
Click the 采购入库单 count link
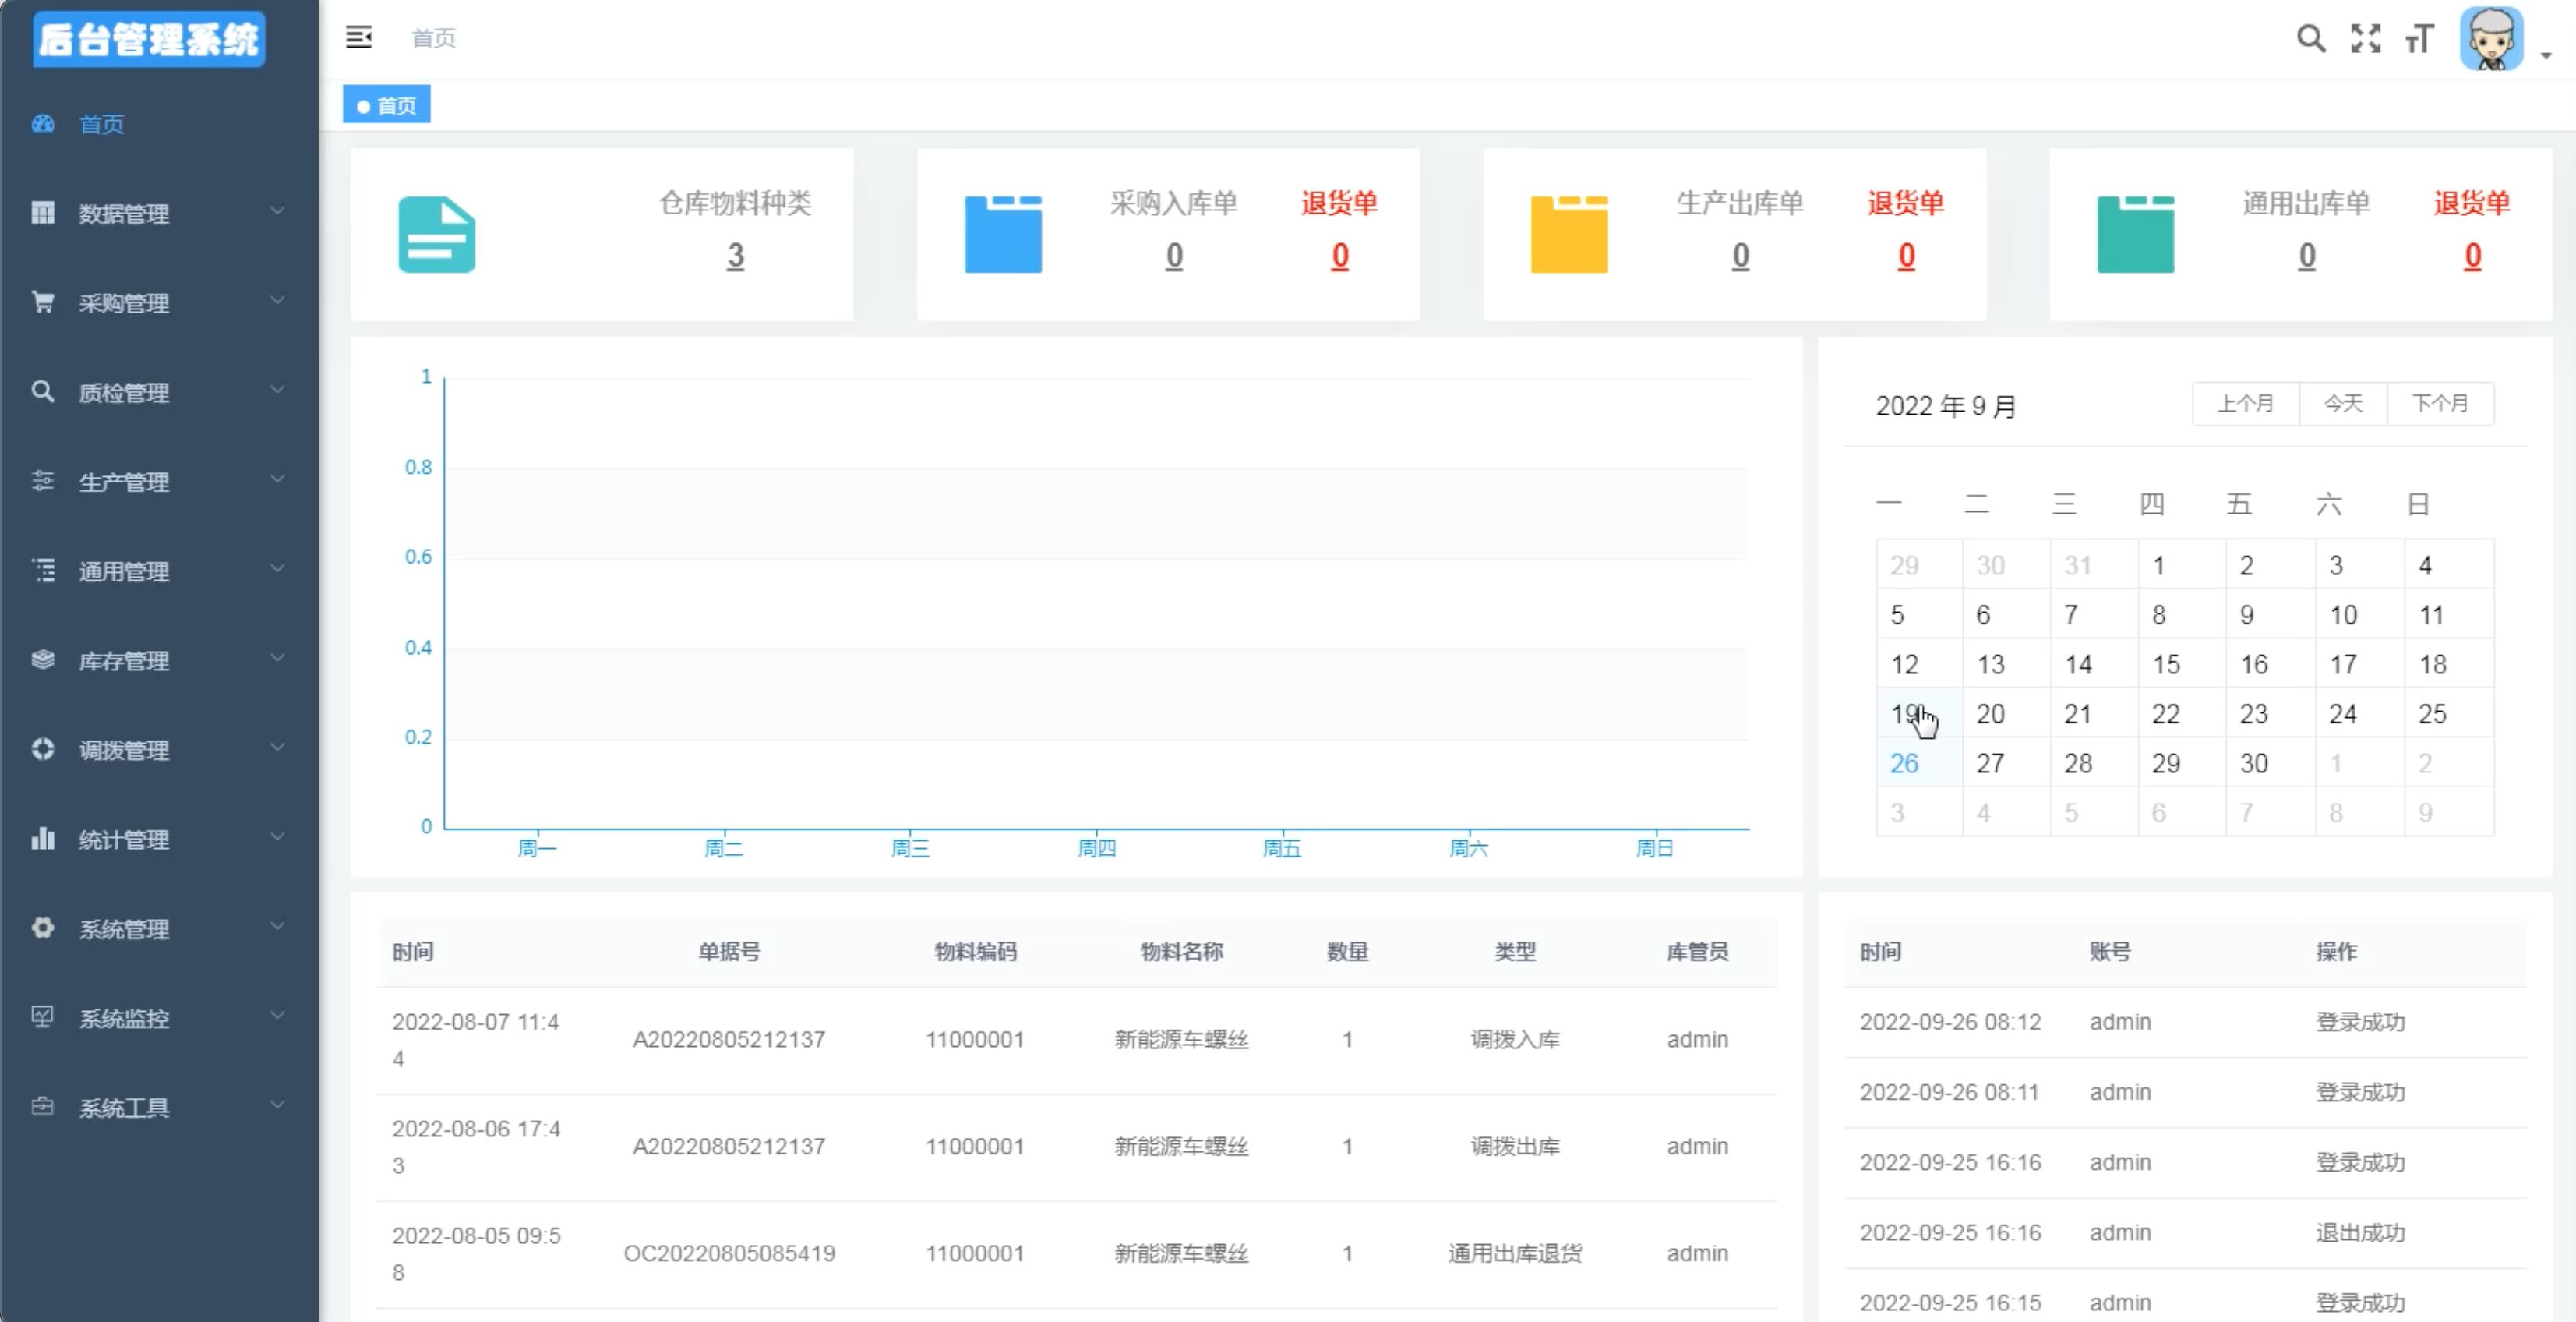coord(1174,256)
